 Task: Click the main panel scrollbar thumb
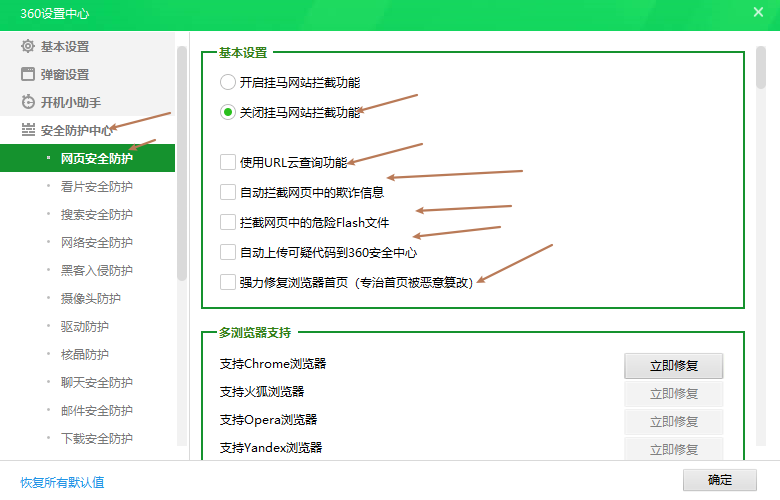pos(760,67)
